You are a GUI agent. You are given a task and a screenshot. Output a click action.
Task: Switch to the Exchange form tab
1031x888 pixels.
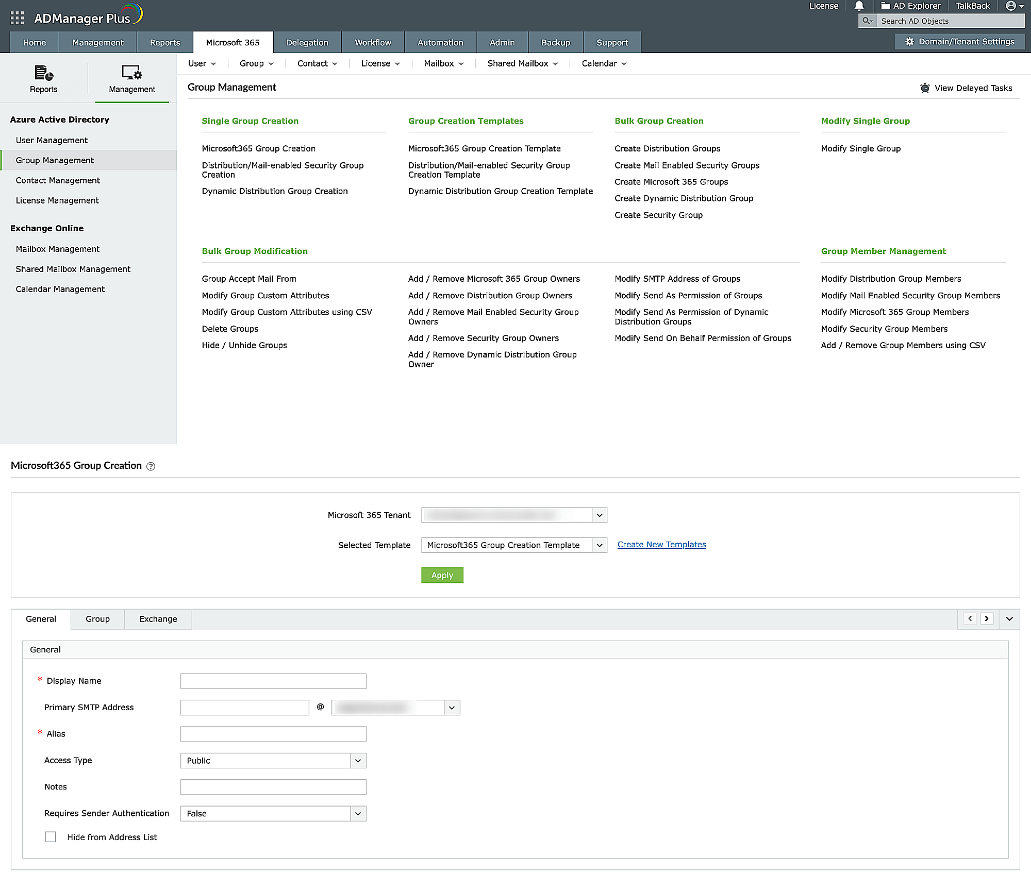[x=158, y=619]
